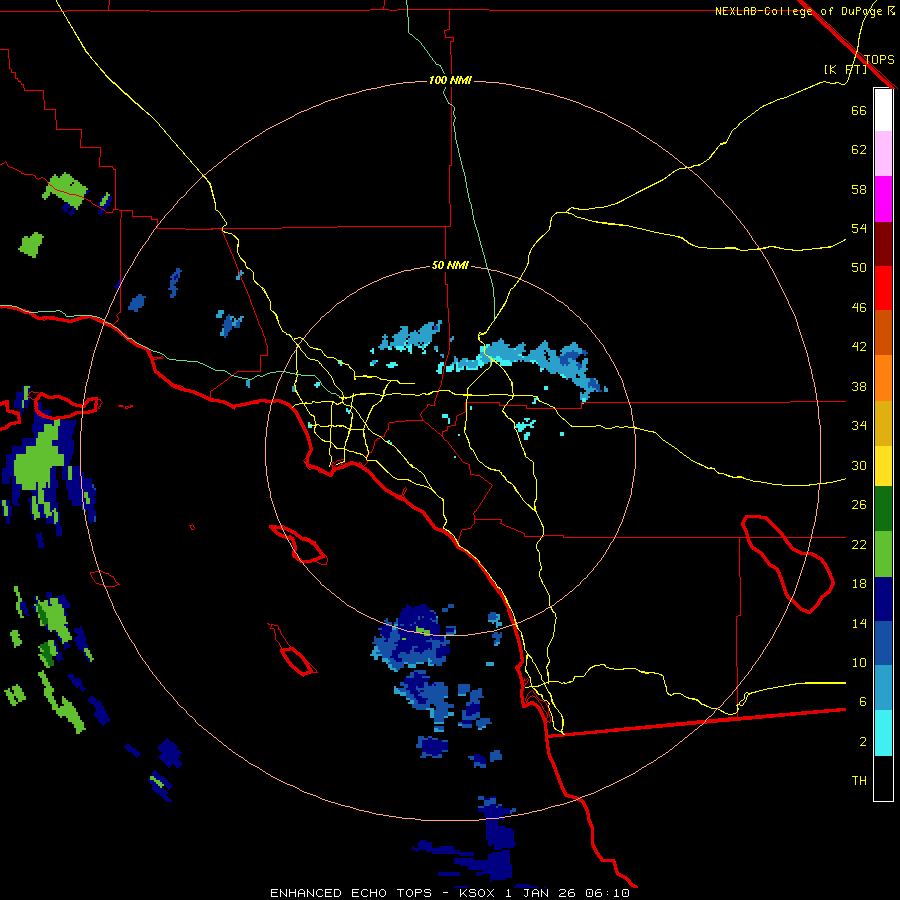The height and width of the screenshot is (900, 900).
Task: Click the black TH legend swatch
Action: coord(883,778)
